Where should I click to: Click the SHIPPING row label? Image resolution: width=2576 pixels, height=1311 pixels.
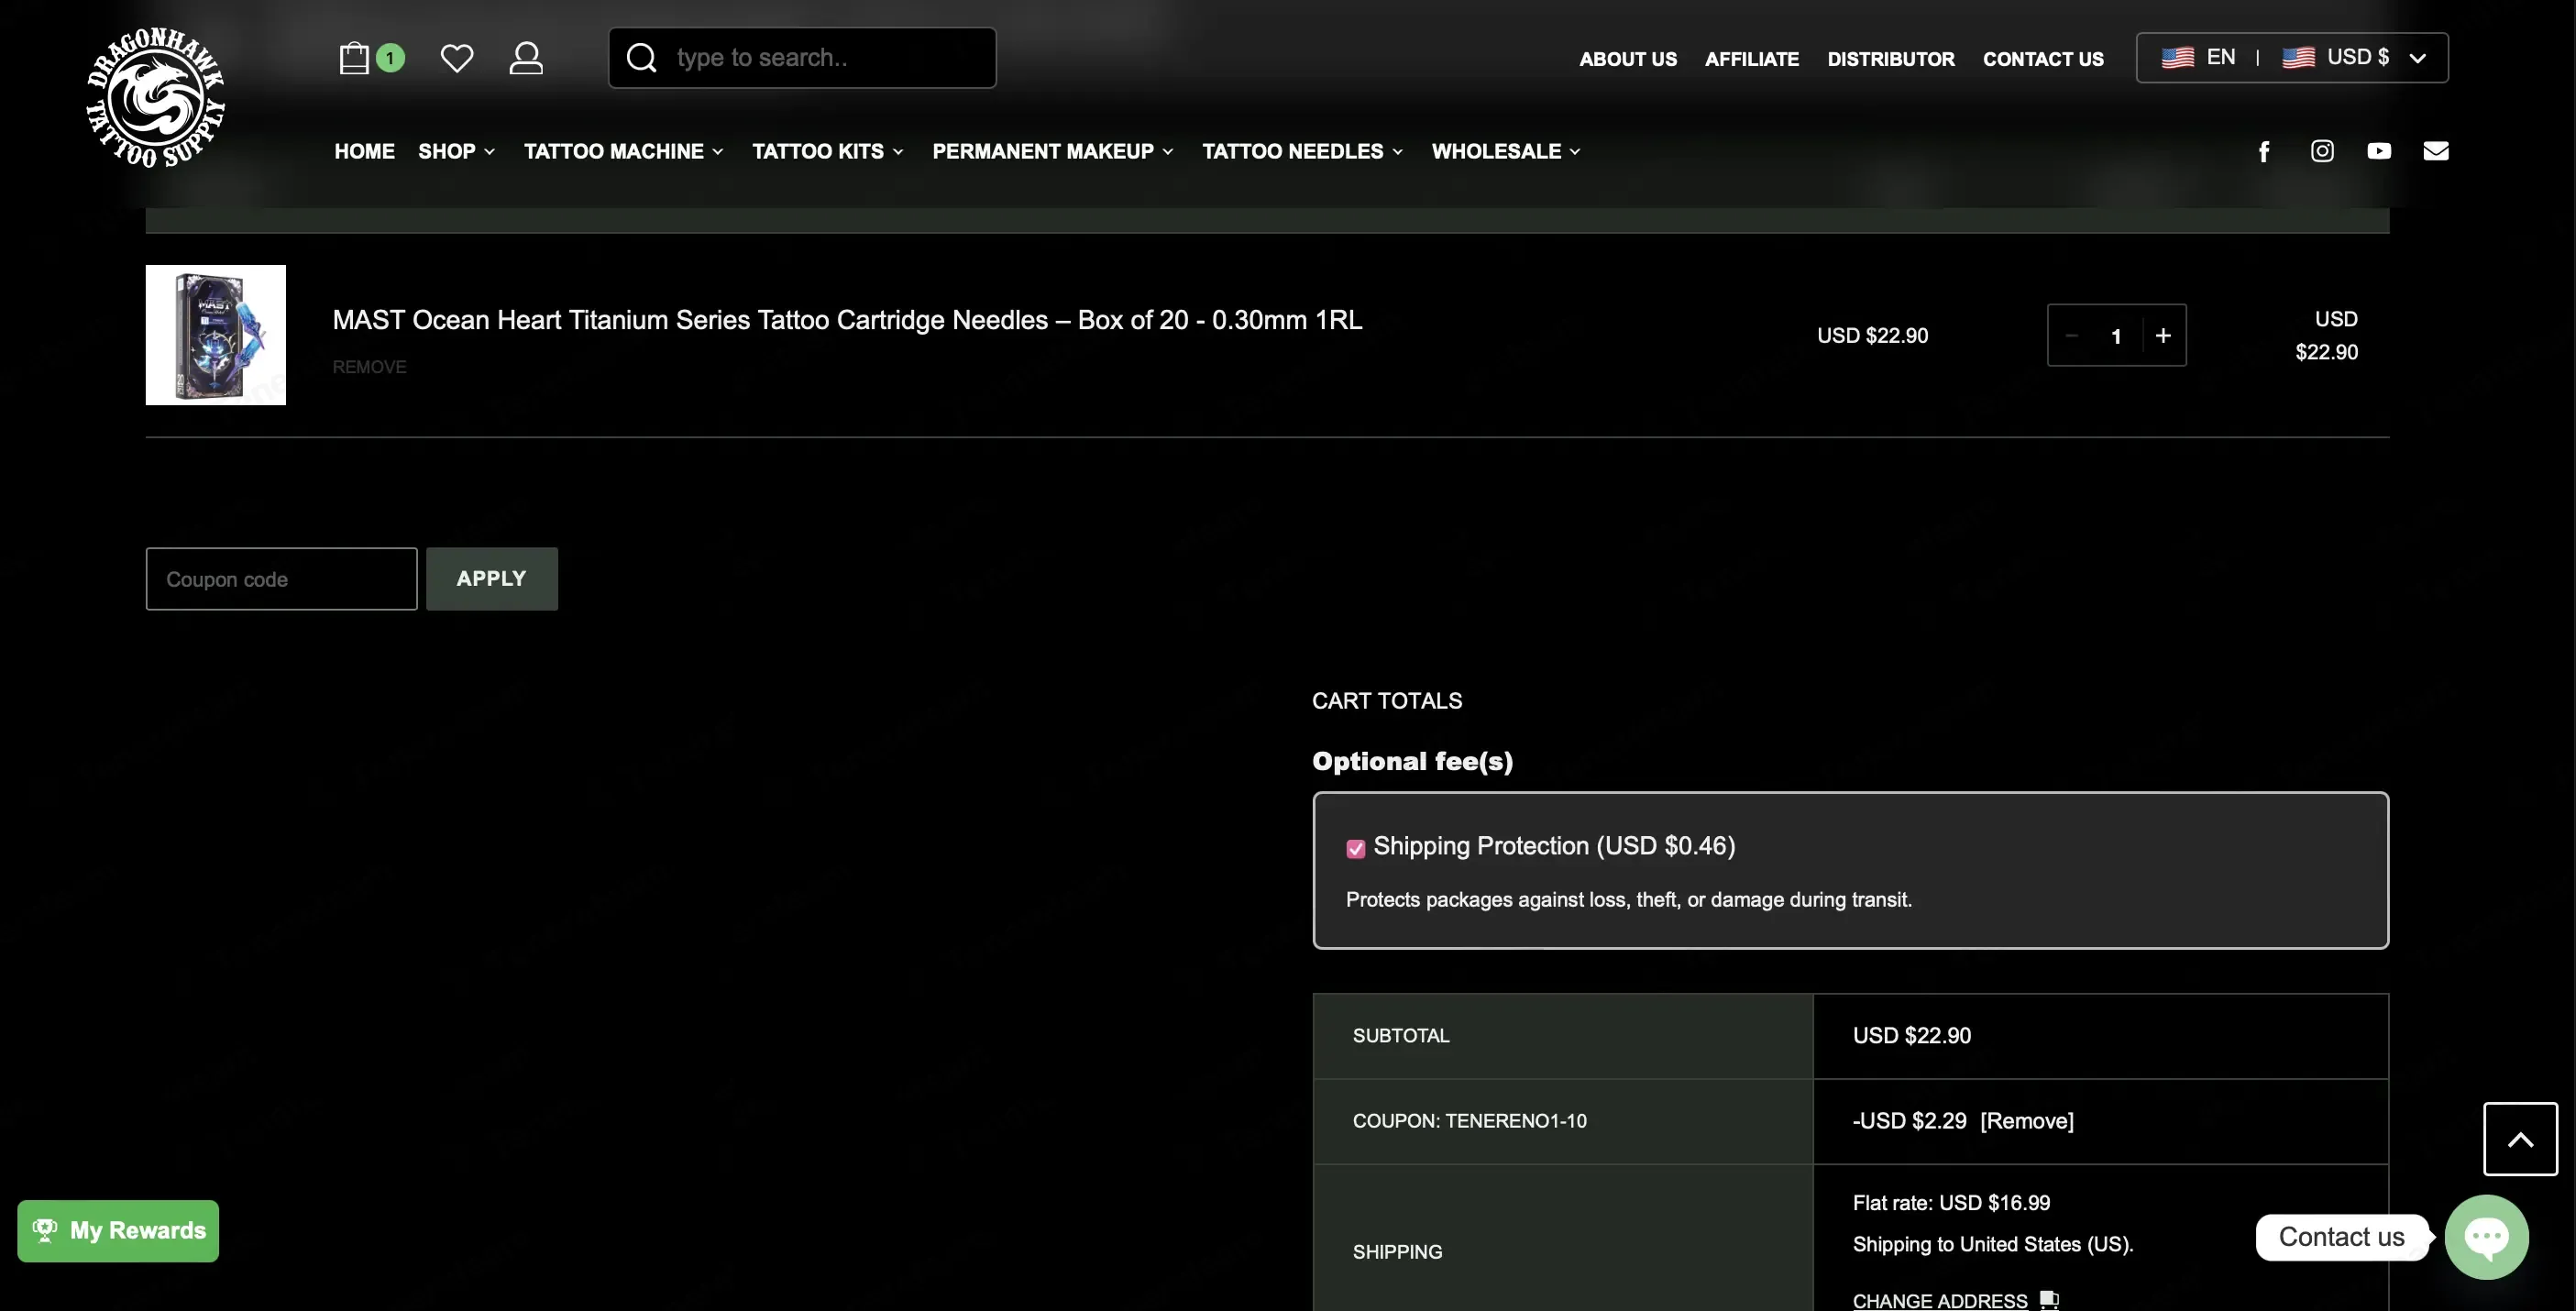tap(1397, 1252)
